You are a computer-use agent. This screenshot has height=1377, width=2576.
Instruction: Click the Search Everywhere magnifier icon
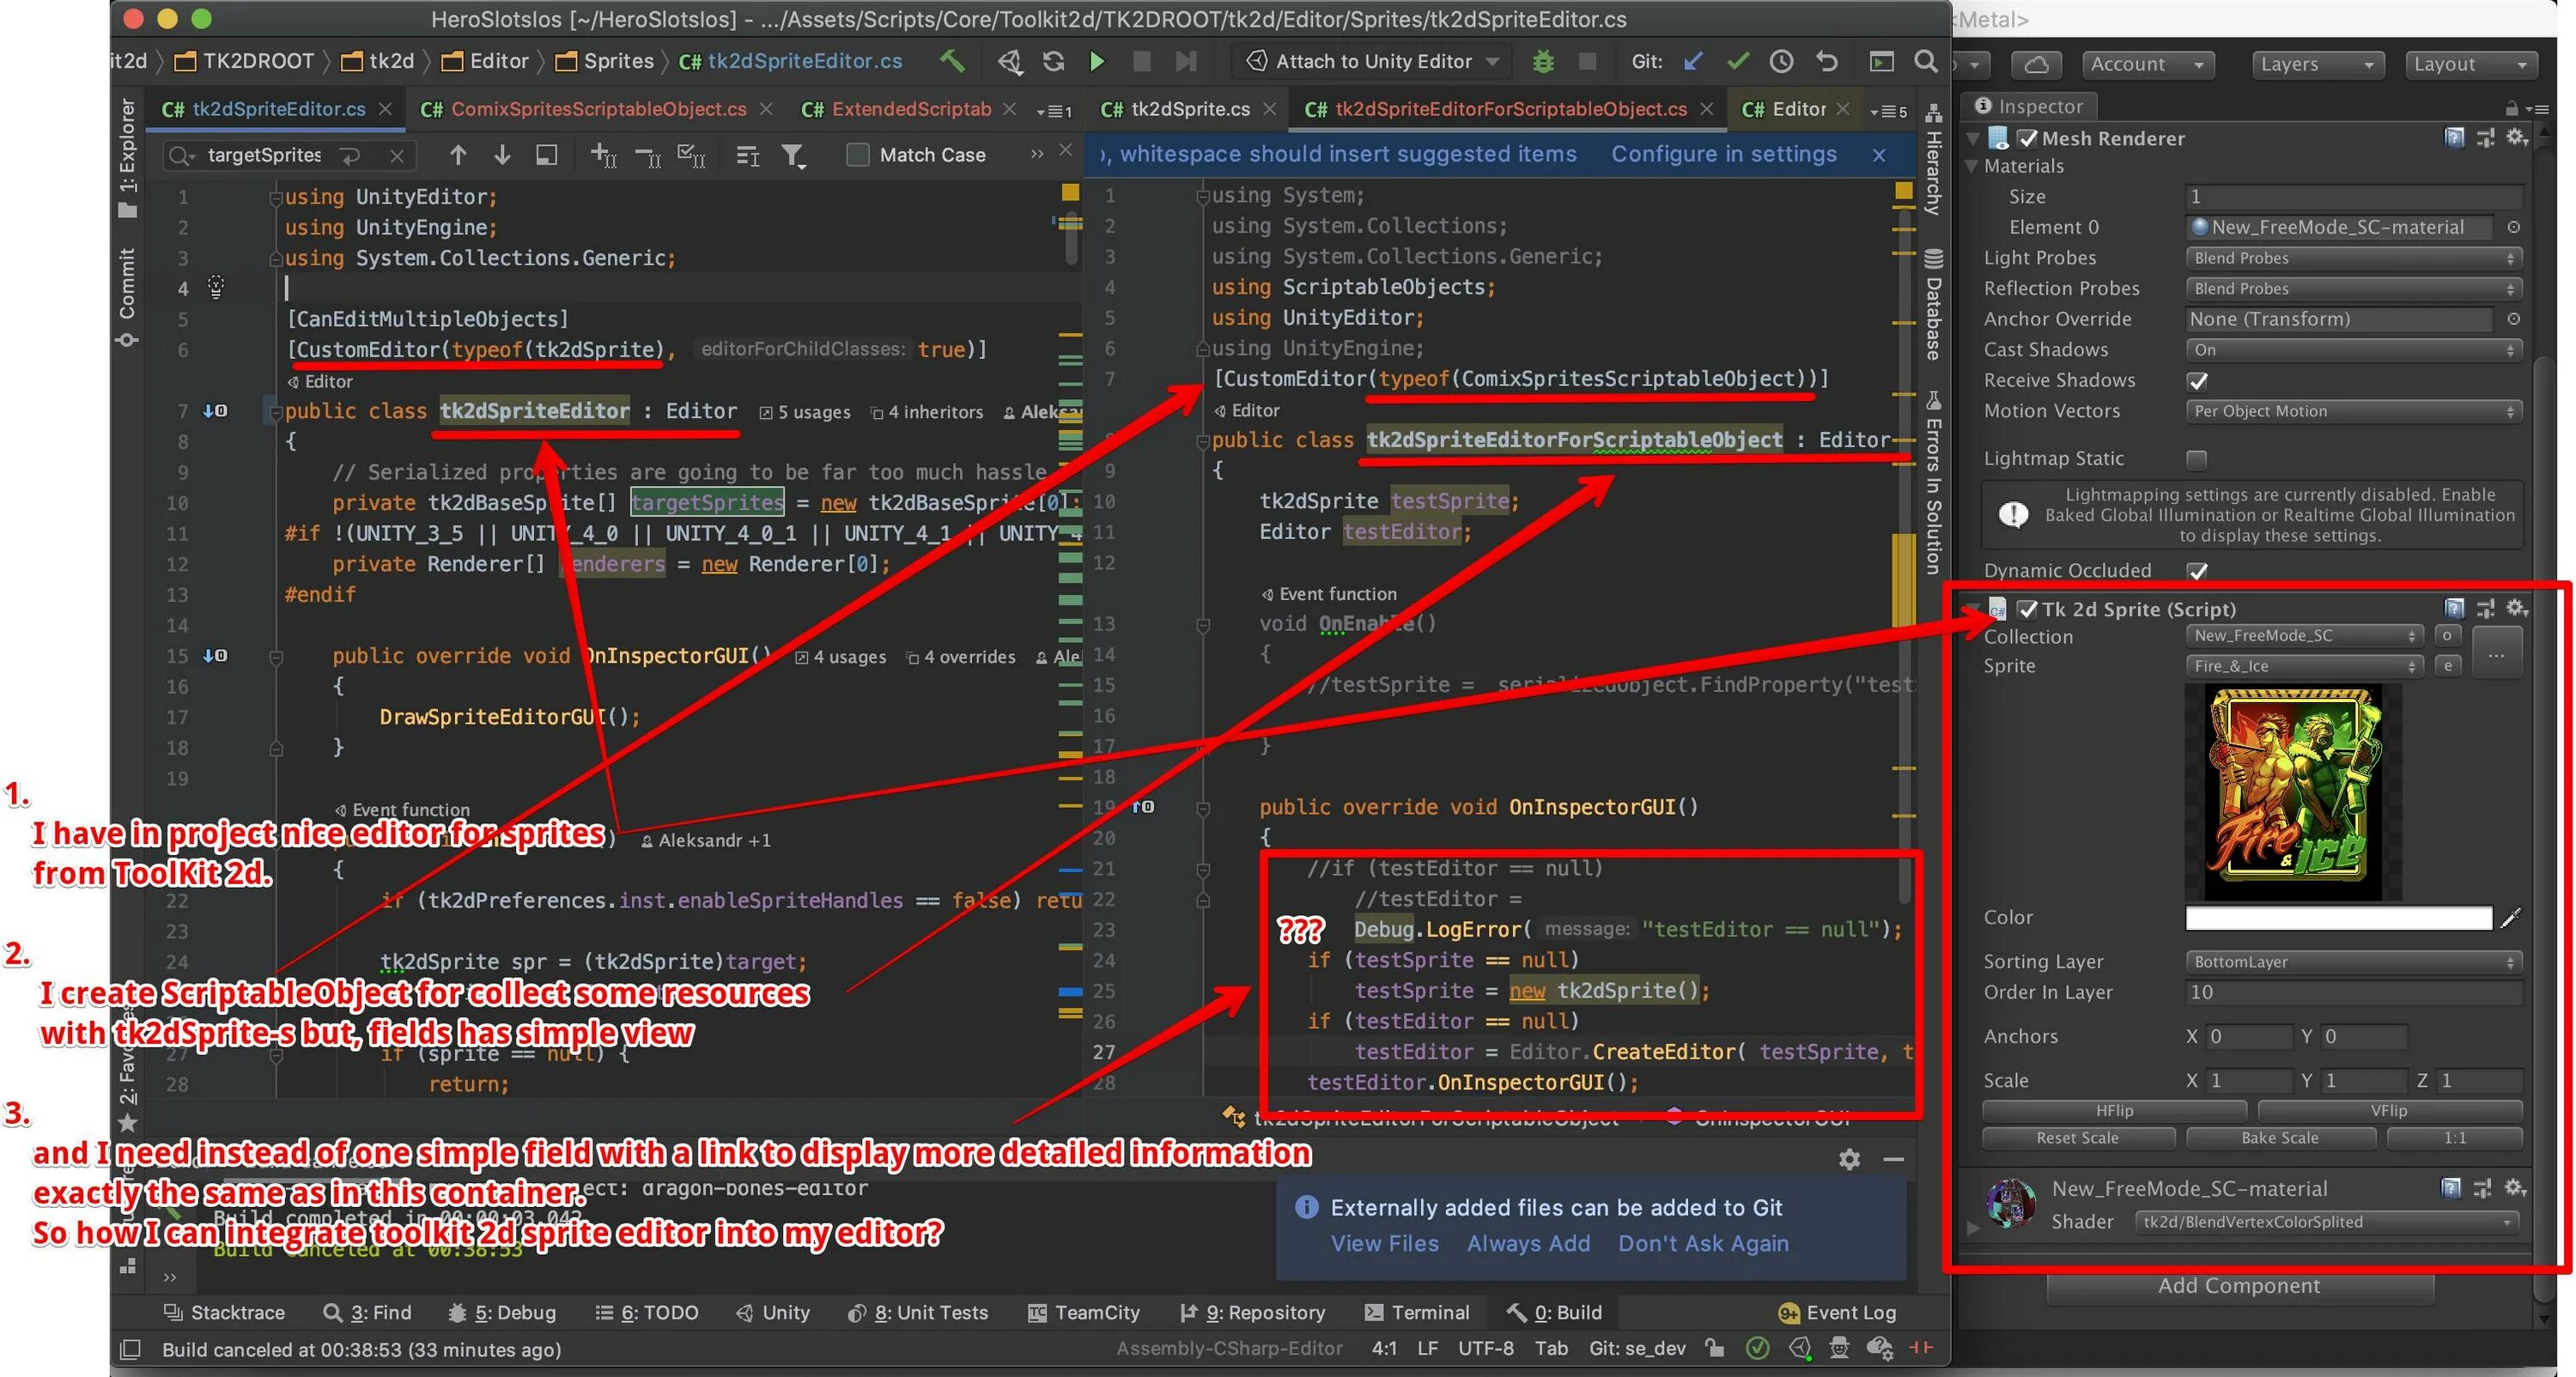(x=1925, y=62)
